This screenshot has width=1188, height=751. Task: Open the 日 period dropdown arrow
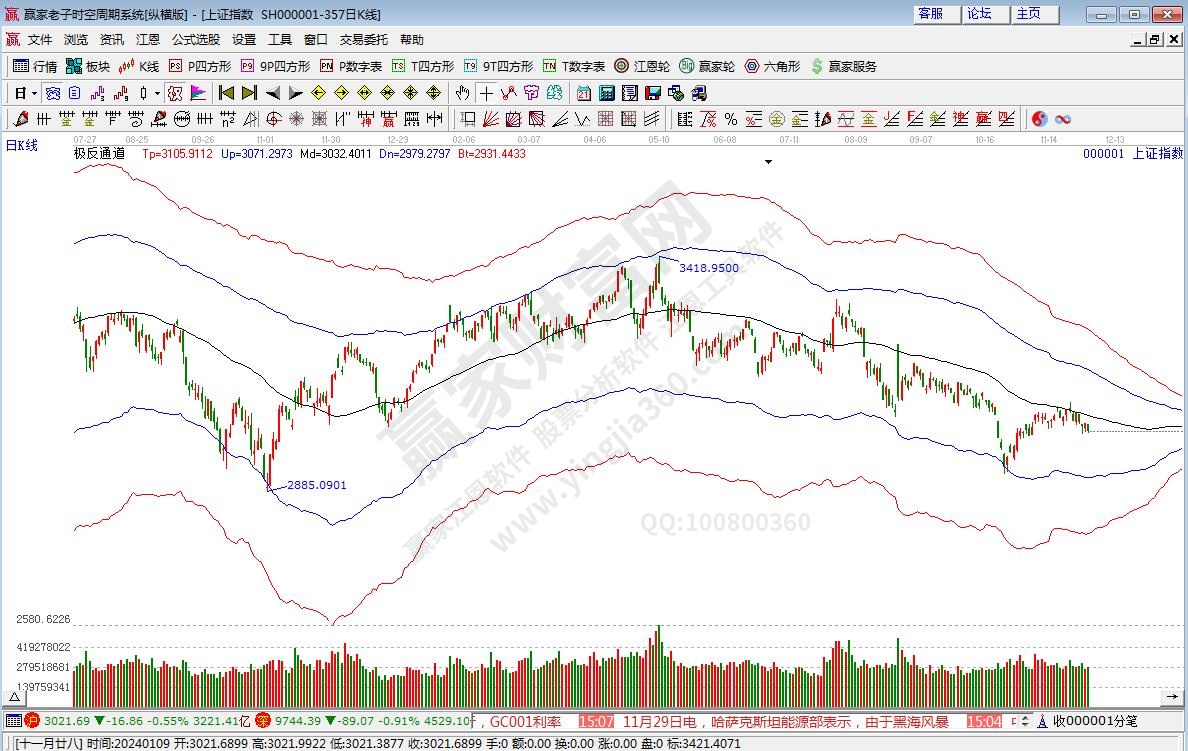[x=34, y=93]
